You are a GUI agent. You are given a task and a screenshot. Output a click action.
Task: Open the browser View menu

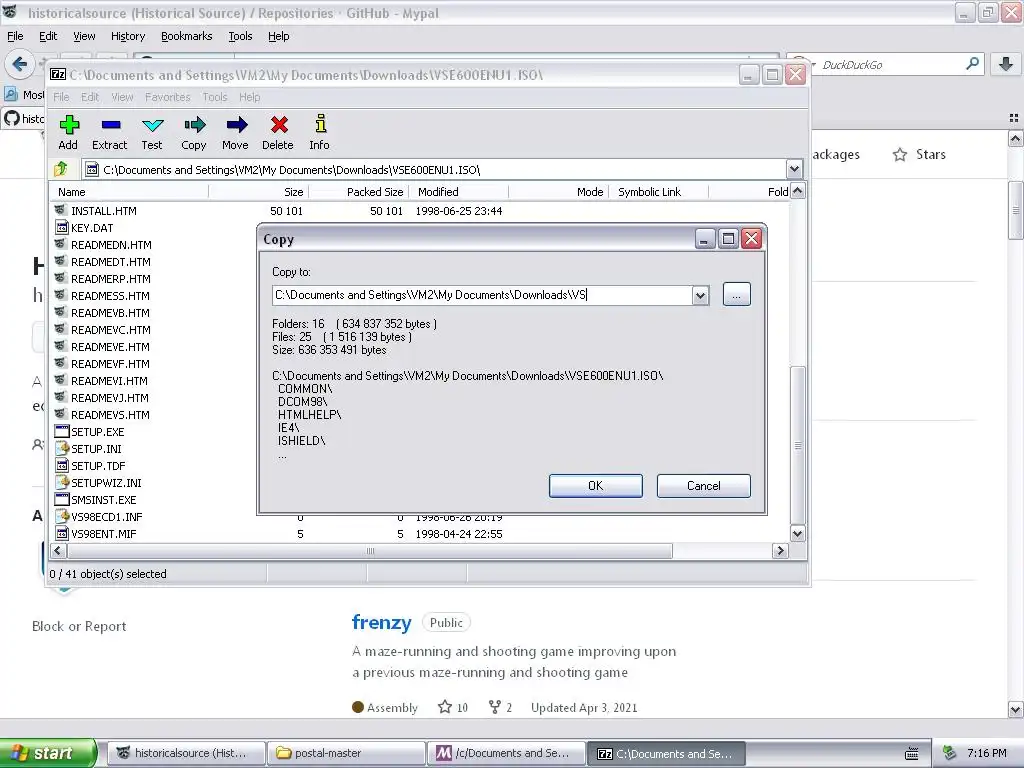[x=84, y=36]
